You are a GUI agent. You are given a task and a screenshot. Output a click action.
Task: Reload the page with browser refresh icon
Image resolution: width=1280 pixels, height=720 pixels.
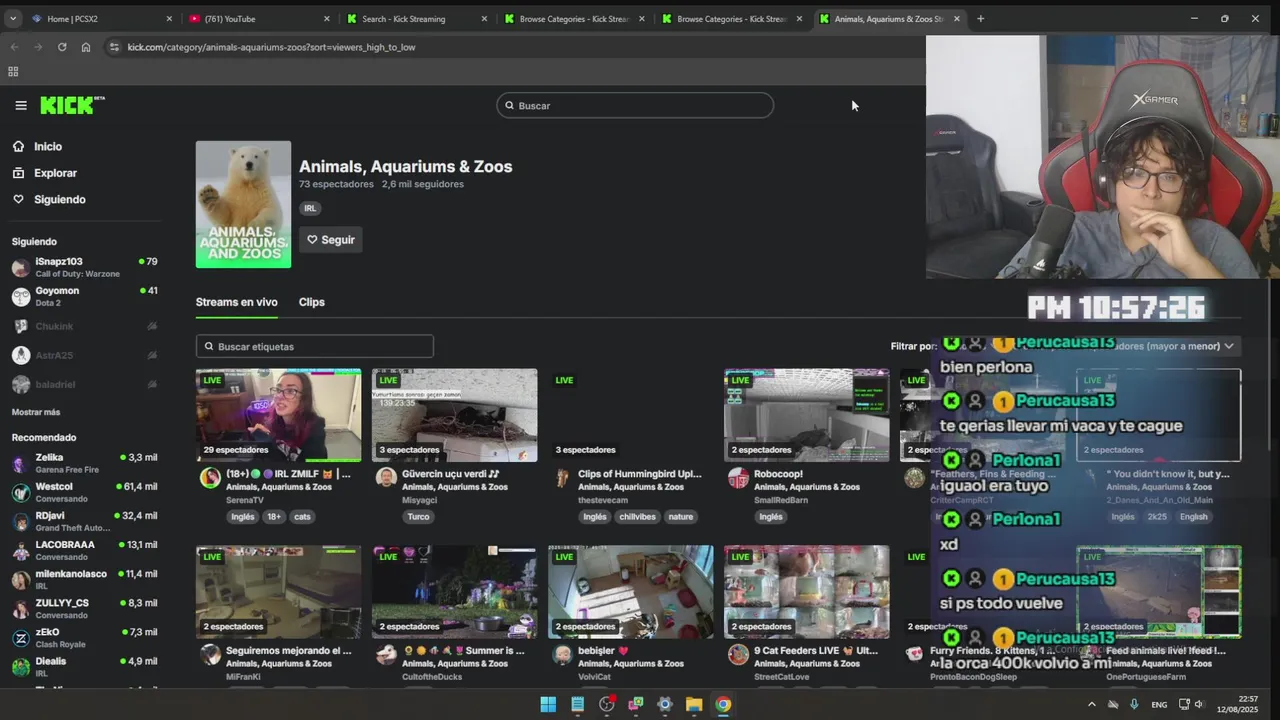[x=62, y=47]
